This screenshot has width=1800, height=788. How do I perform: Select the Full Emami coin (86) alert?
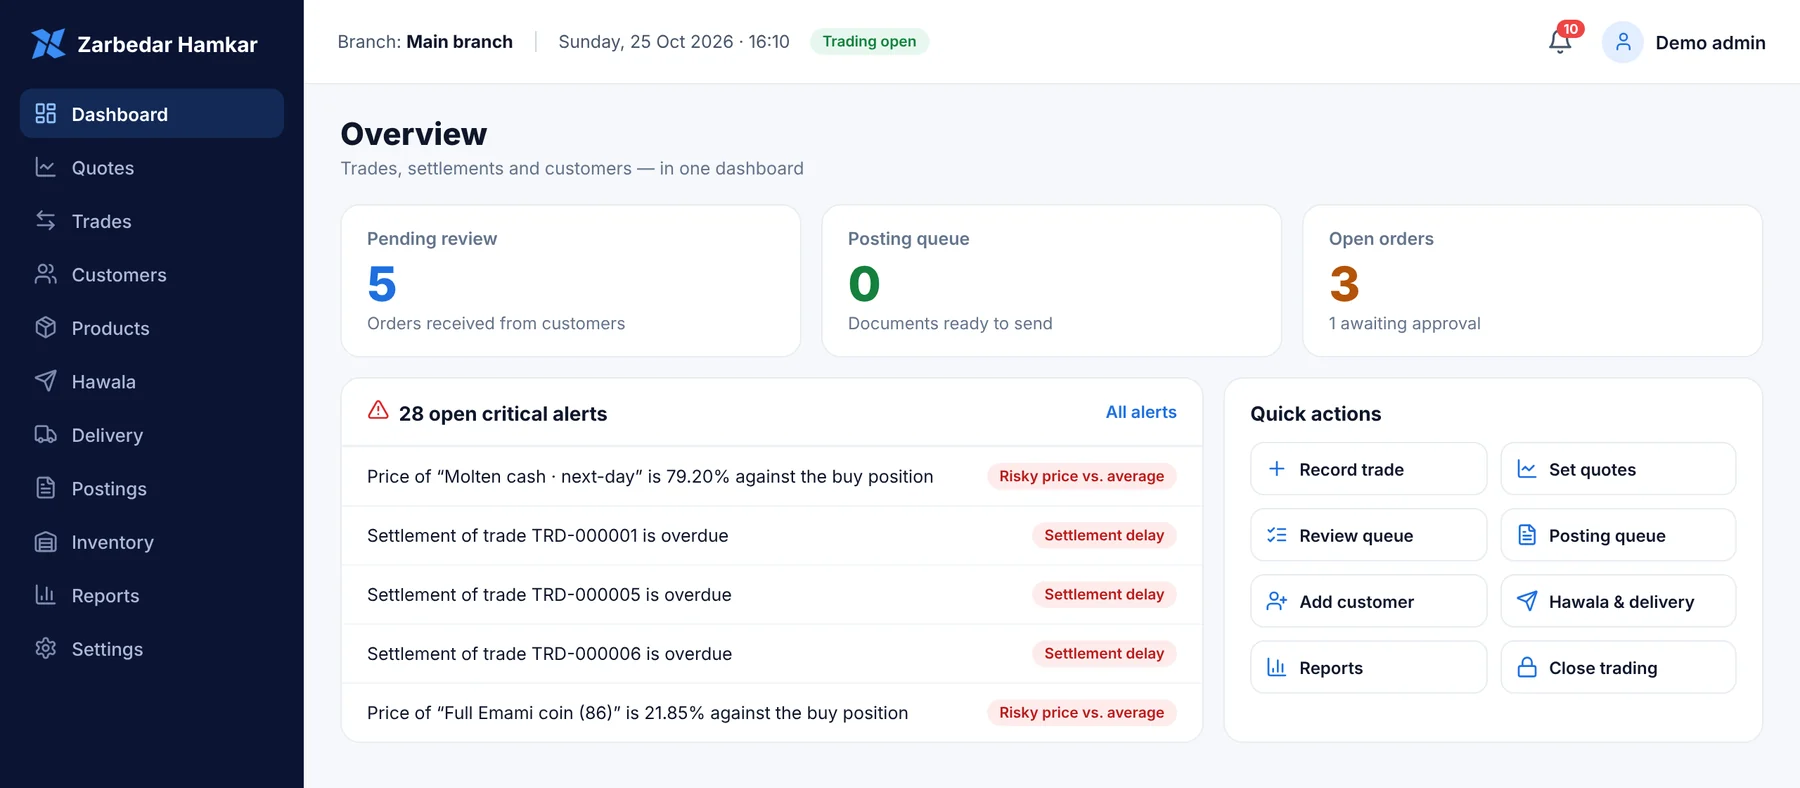click(x=772, y=712)
